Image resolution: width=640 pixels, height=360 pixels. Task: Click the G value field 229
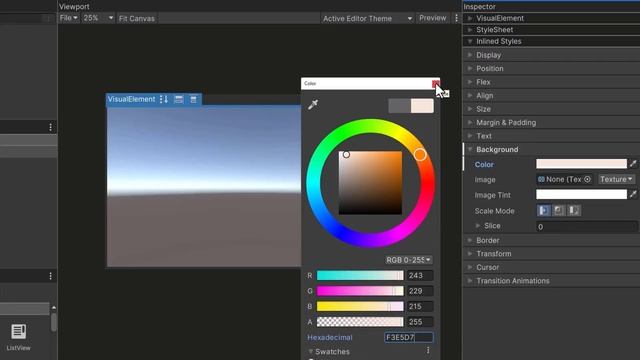(420, 291)
